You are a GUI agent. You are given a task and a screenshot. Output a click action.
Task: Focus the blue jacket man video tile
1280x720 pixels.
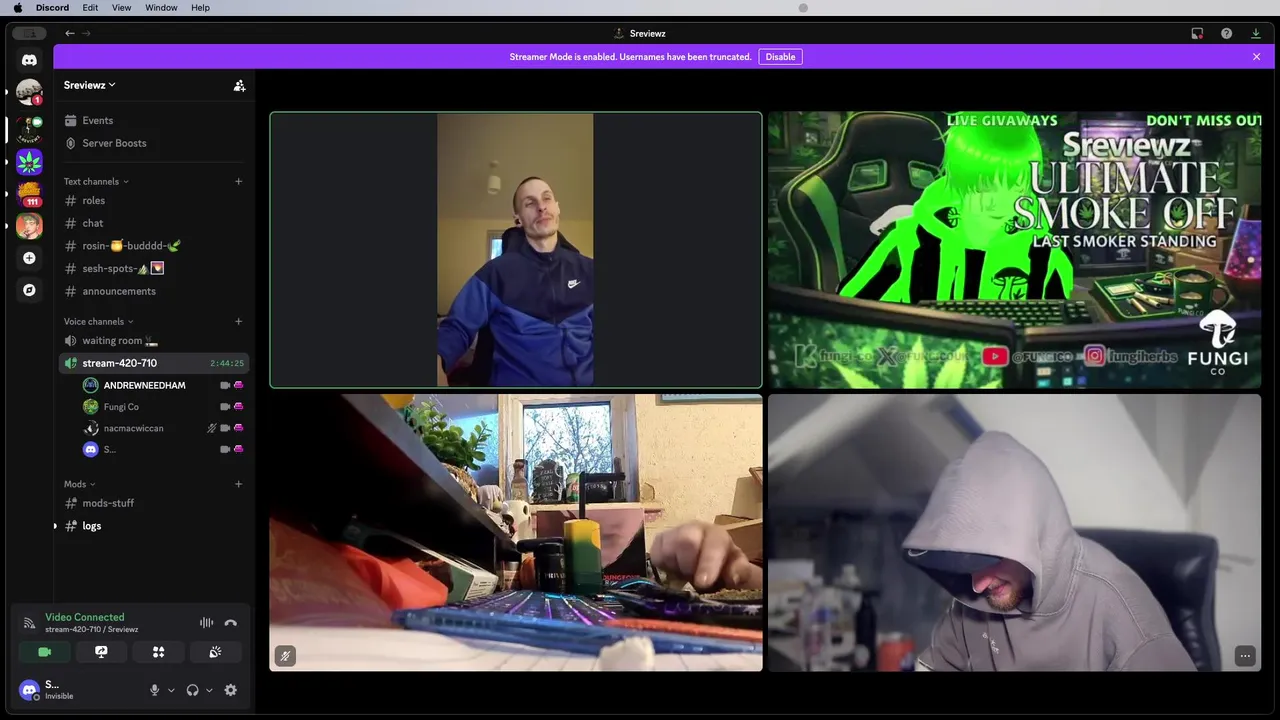coord(515,250)
